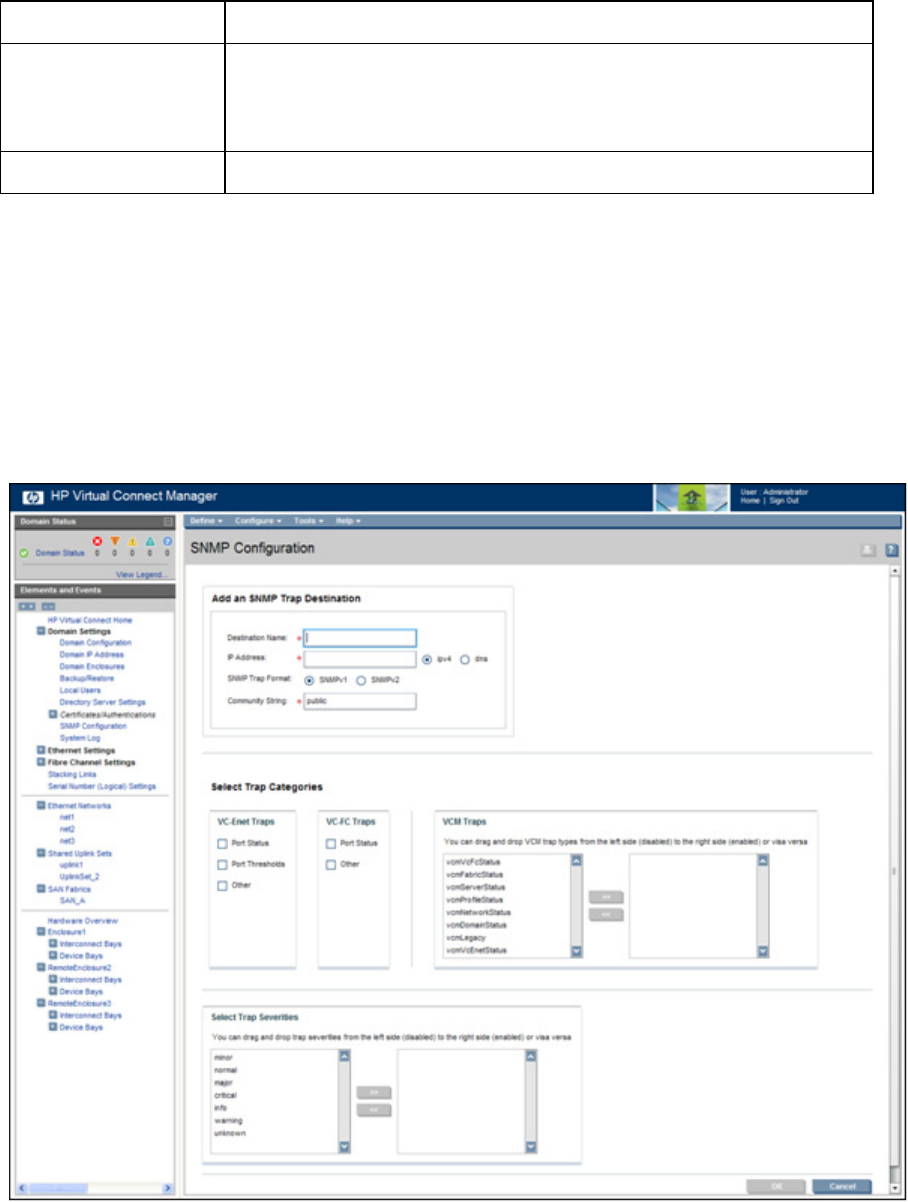Check Port Status under VC-Enet Traps
Screen dimensions: 908x1202
click(223, 844)
